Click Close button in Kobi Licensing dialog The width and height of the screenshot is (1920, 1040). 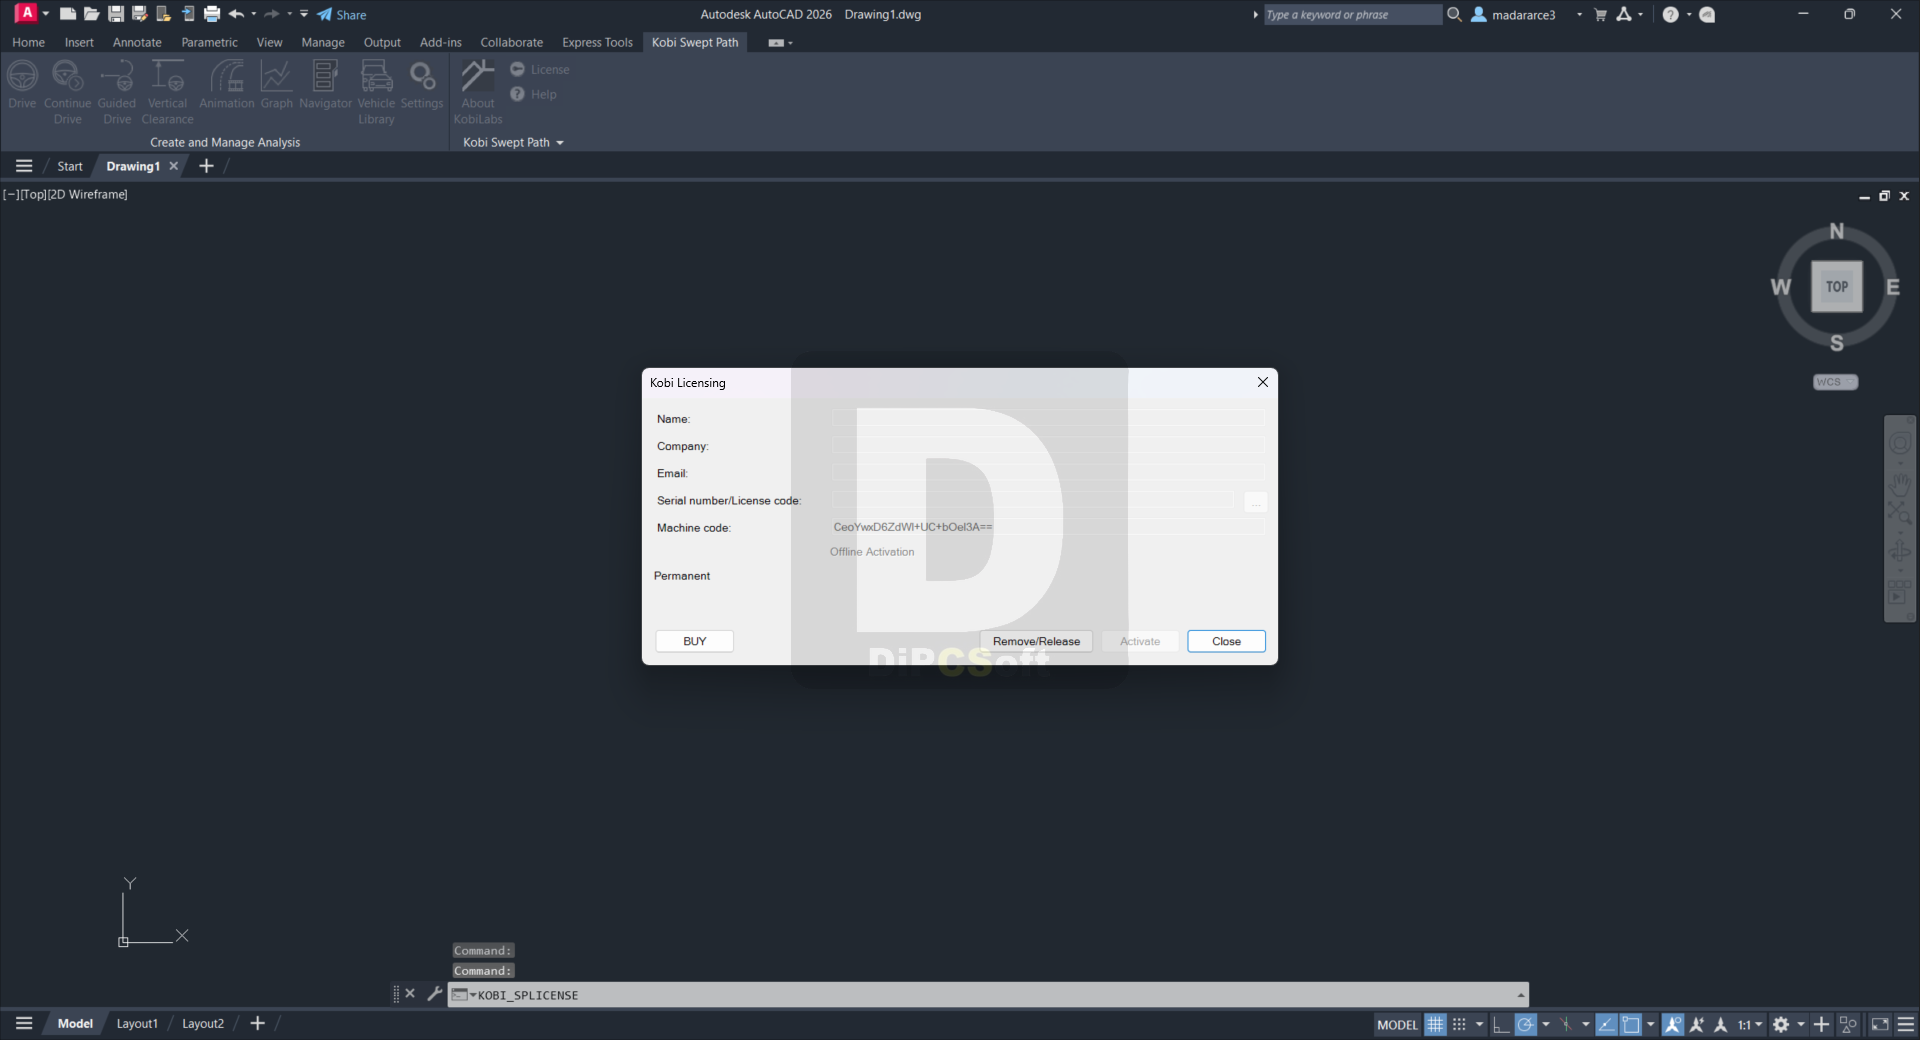click(x=1226, y=641)
